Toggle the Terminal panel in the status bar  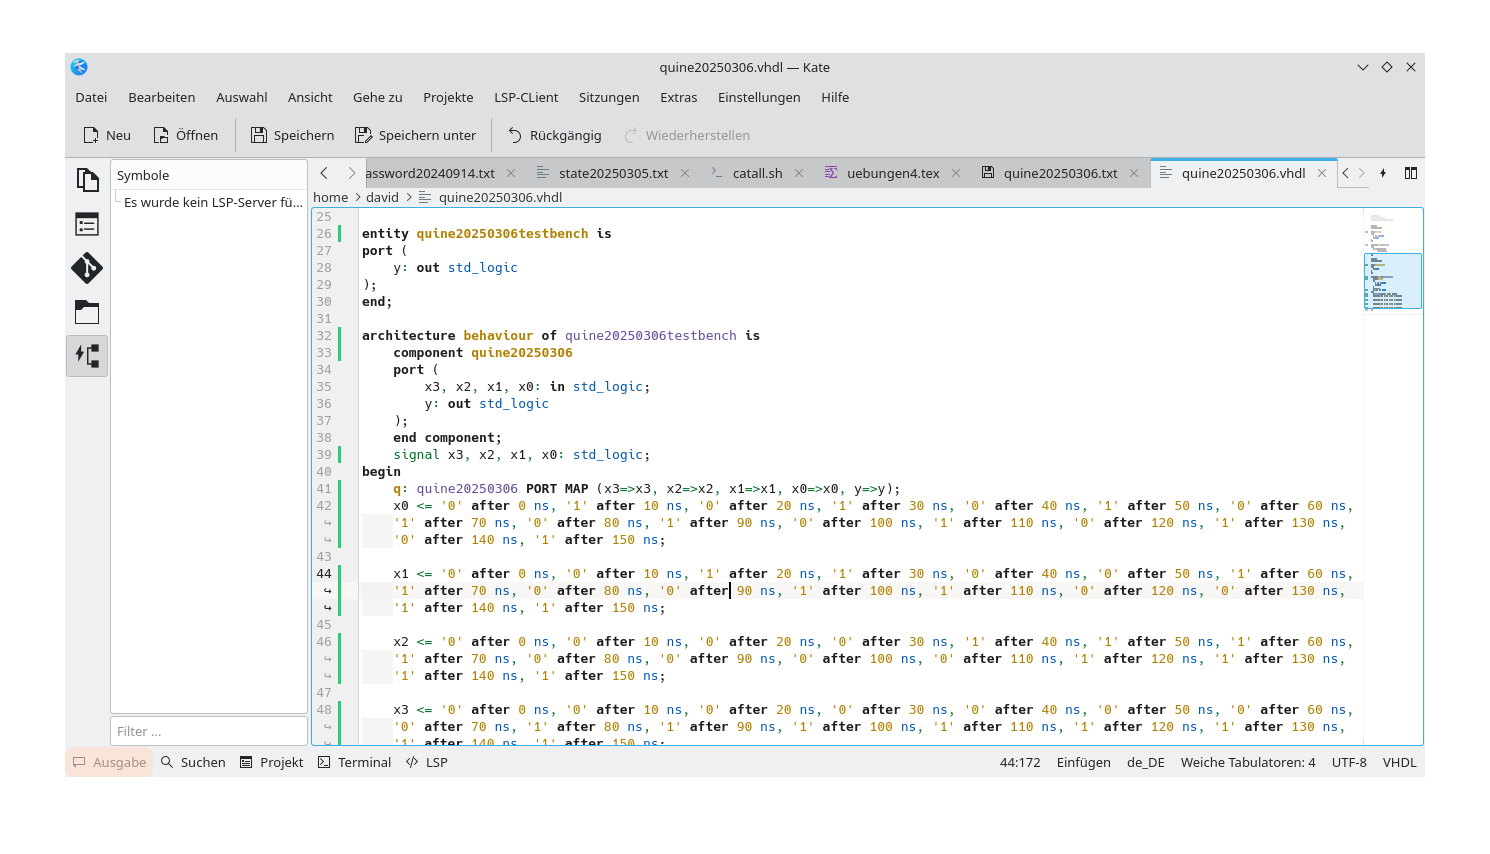click(x=354, y=762)
